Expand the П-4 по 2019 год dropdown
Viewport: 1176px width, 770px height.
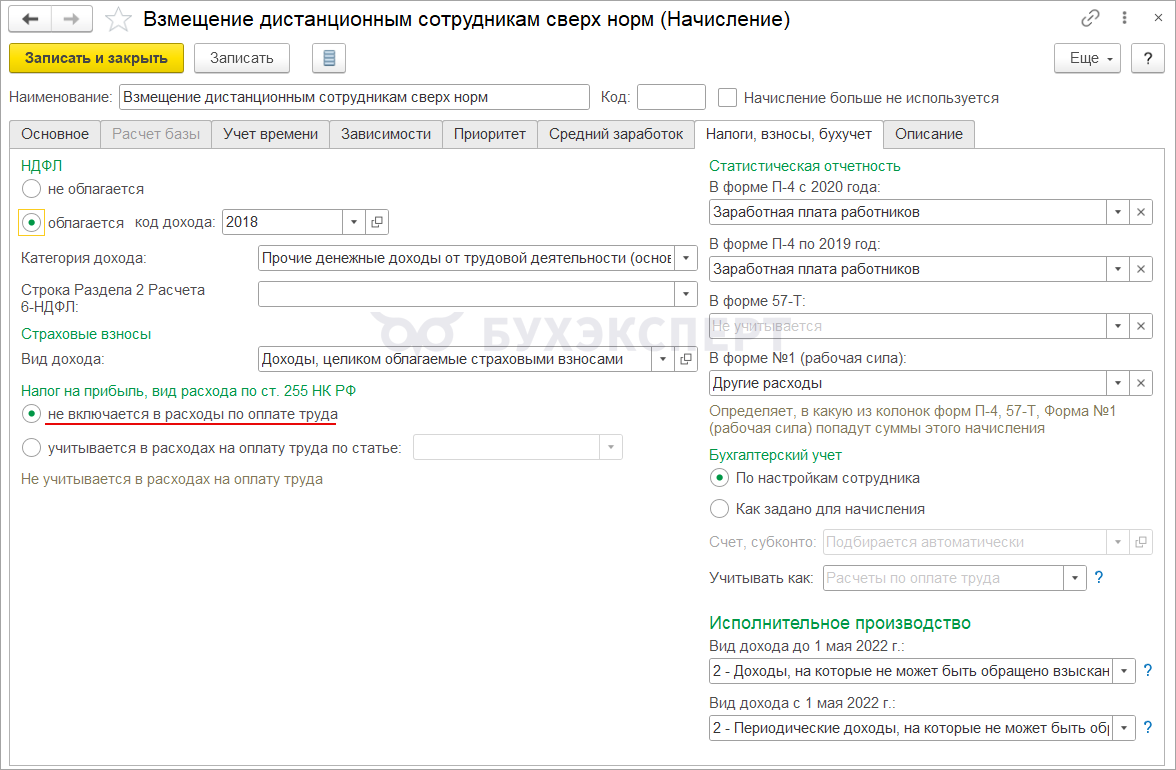tap(1118, 269)
